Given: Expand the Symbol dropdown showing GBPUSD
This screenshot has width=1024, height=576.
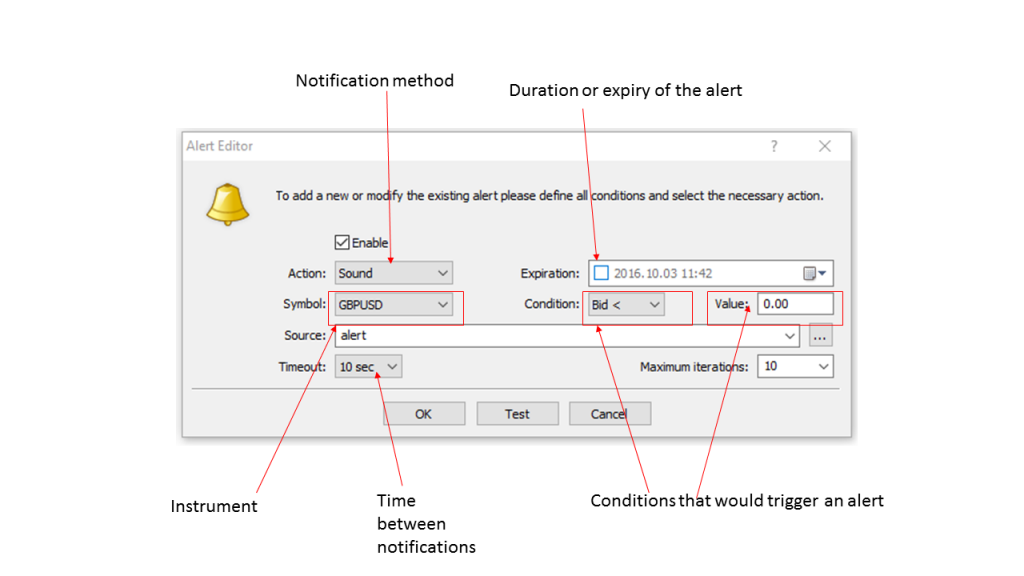Looking at the screenshot, I should click(394, 305).
